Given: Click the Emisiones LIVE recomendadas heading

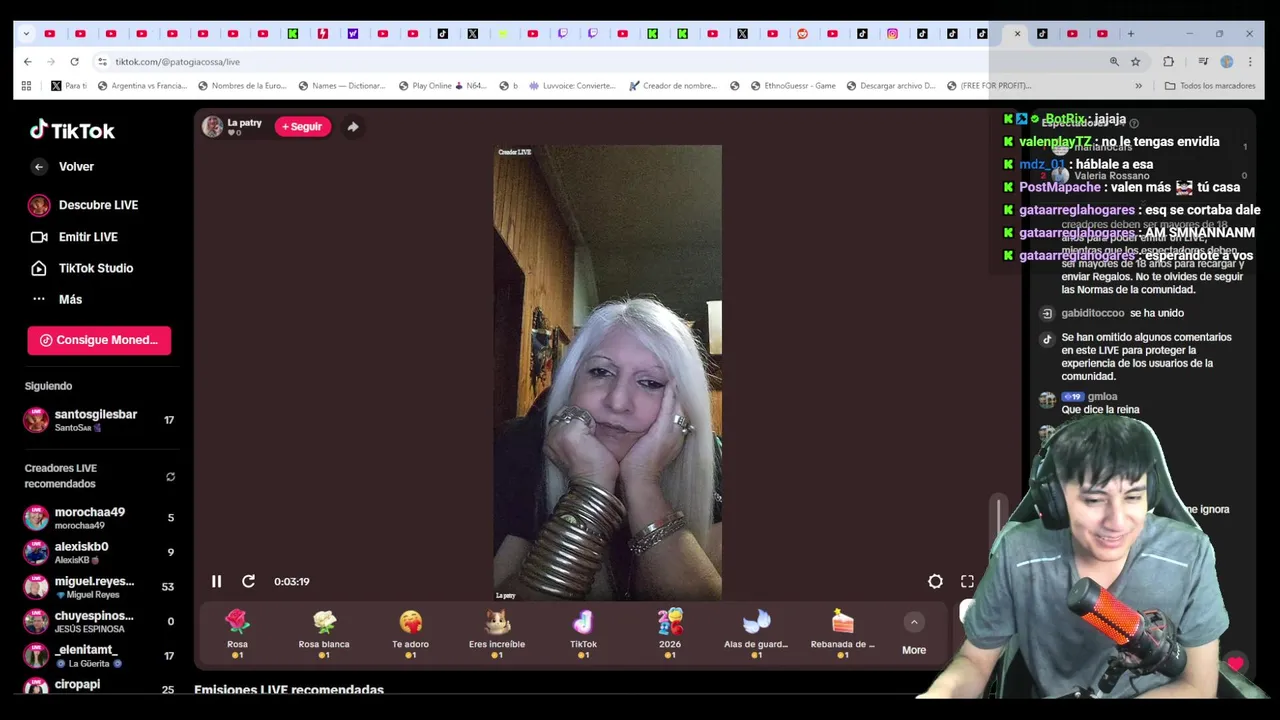Looking at the screenshot, I should (x=289, y=690).
